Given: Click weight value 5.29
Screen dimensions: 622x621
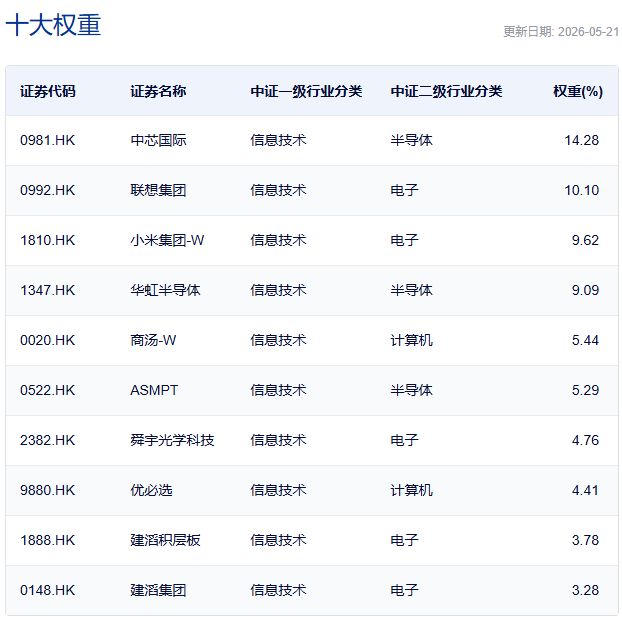Looking at the screenshot, I should pos(585,390).
